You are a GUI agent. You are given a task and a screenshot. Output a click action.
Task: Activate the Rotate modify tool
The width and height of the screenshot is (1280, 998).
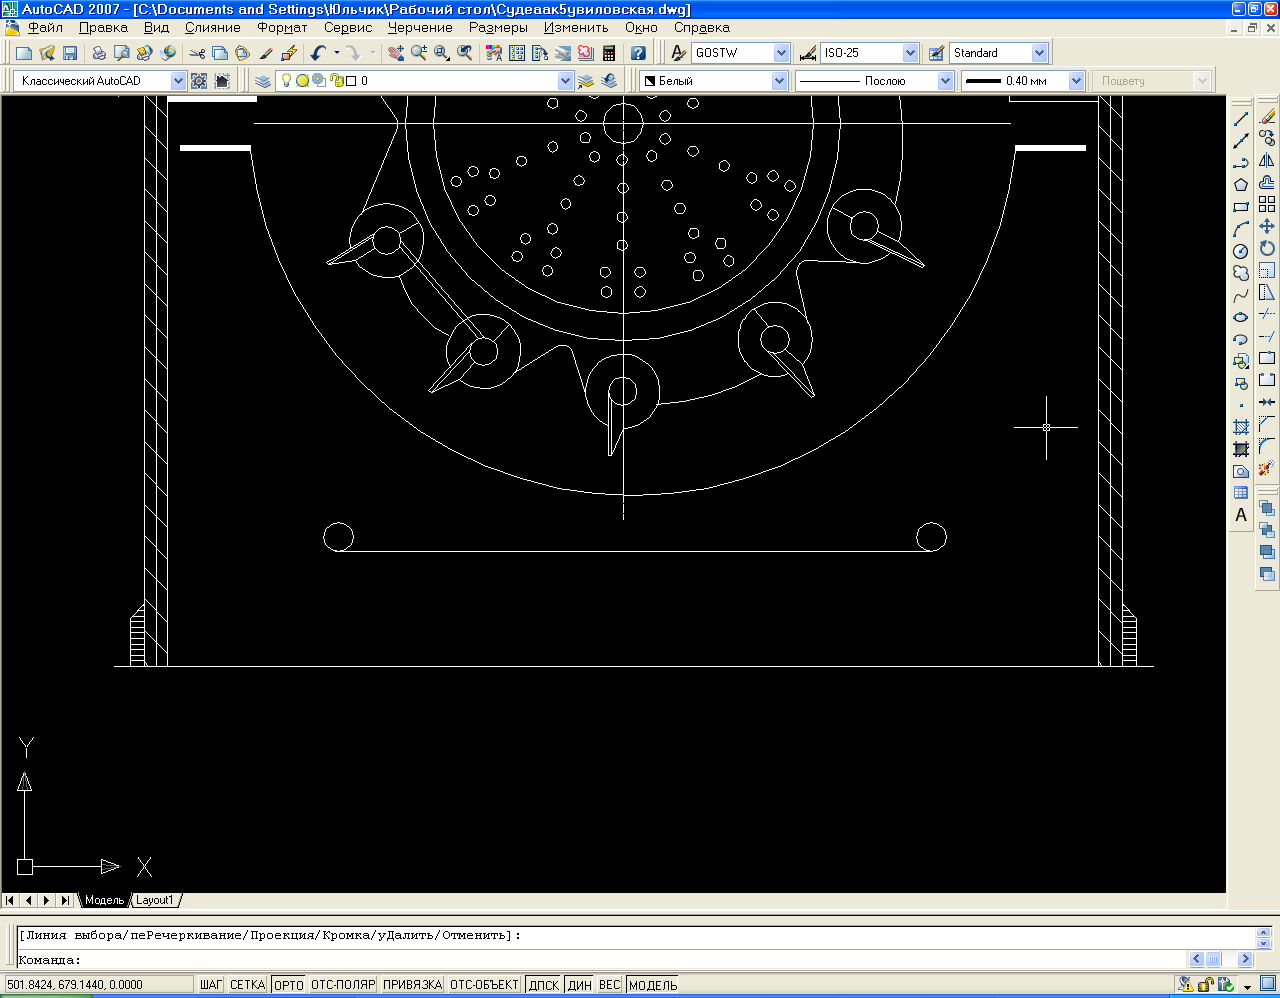click(1267, 249)
